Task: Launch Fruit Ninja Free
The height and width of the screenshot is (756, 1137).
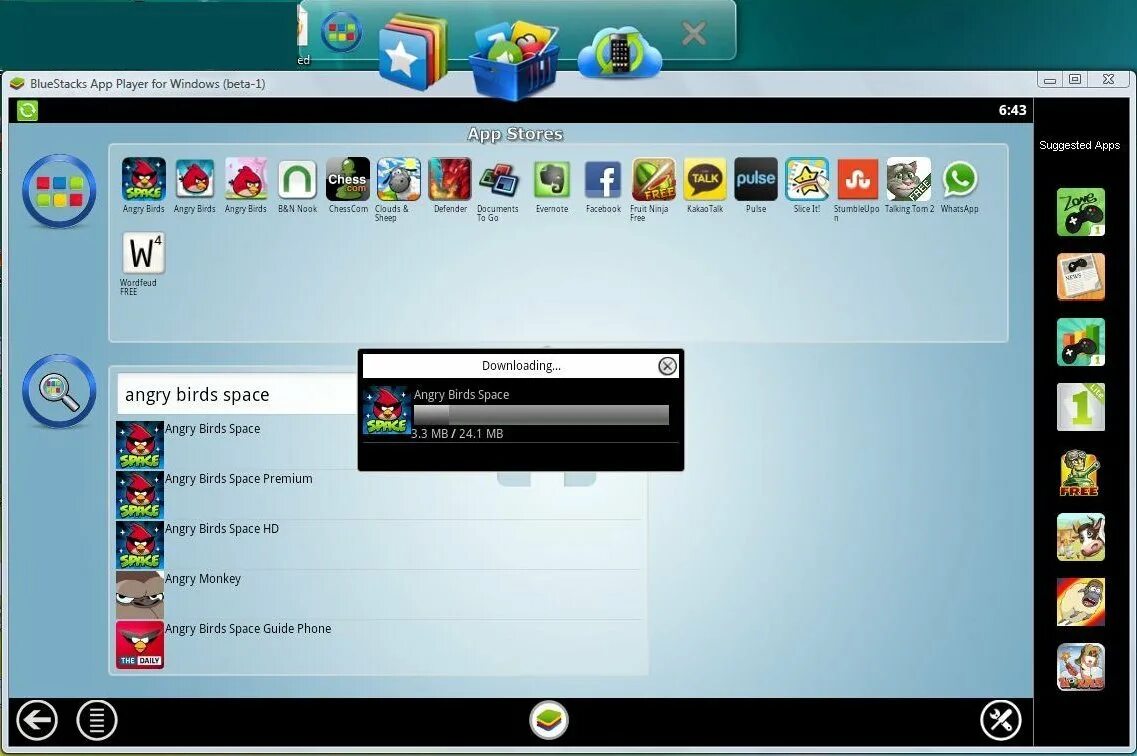Action: [x=653, y=179]
